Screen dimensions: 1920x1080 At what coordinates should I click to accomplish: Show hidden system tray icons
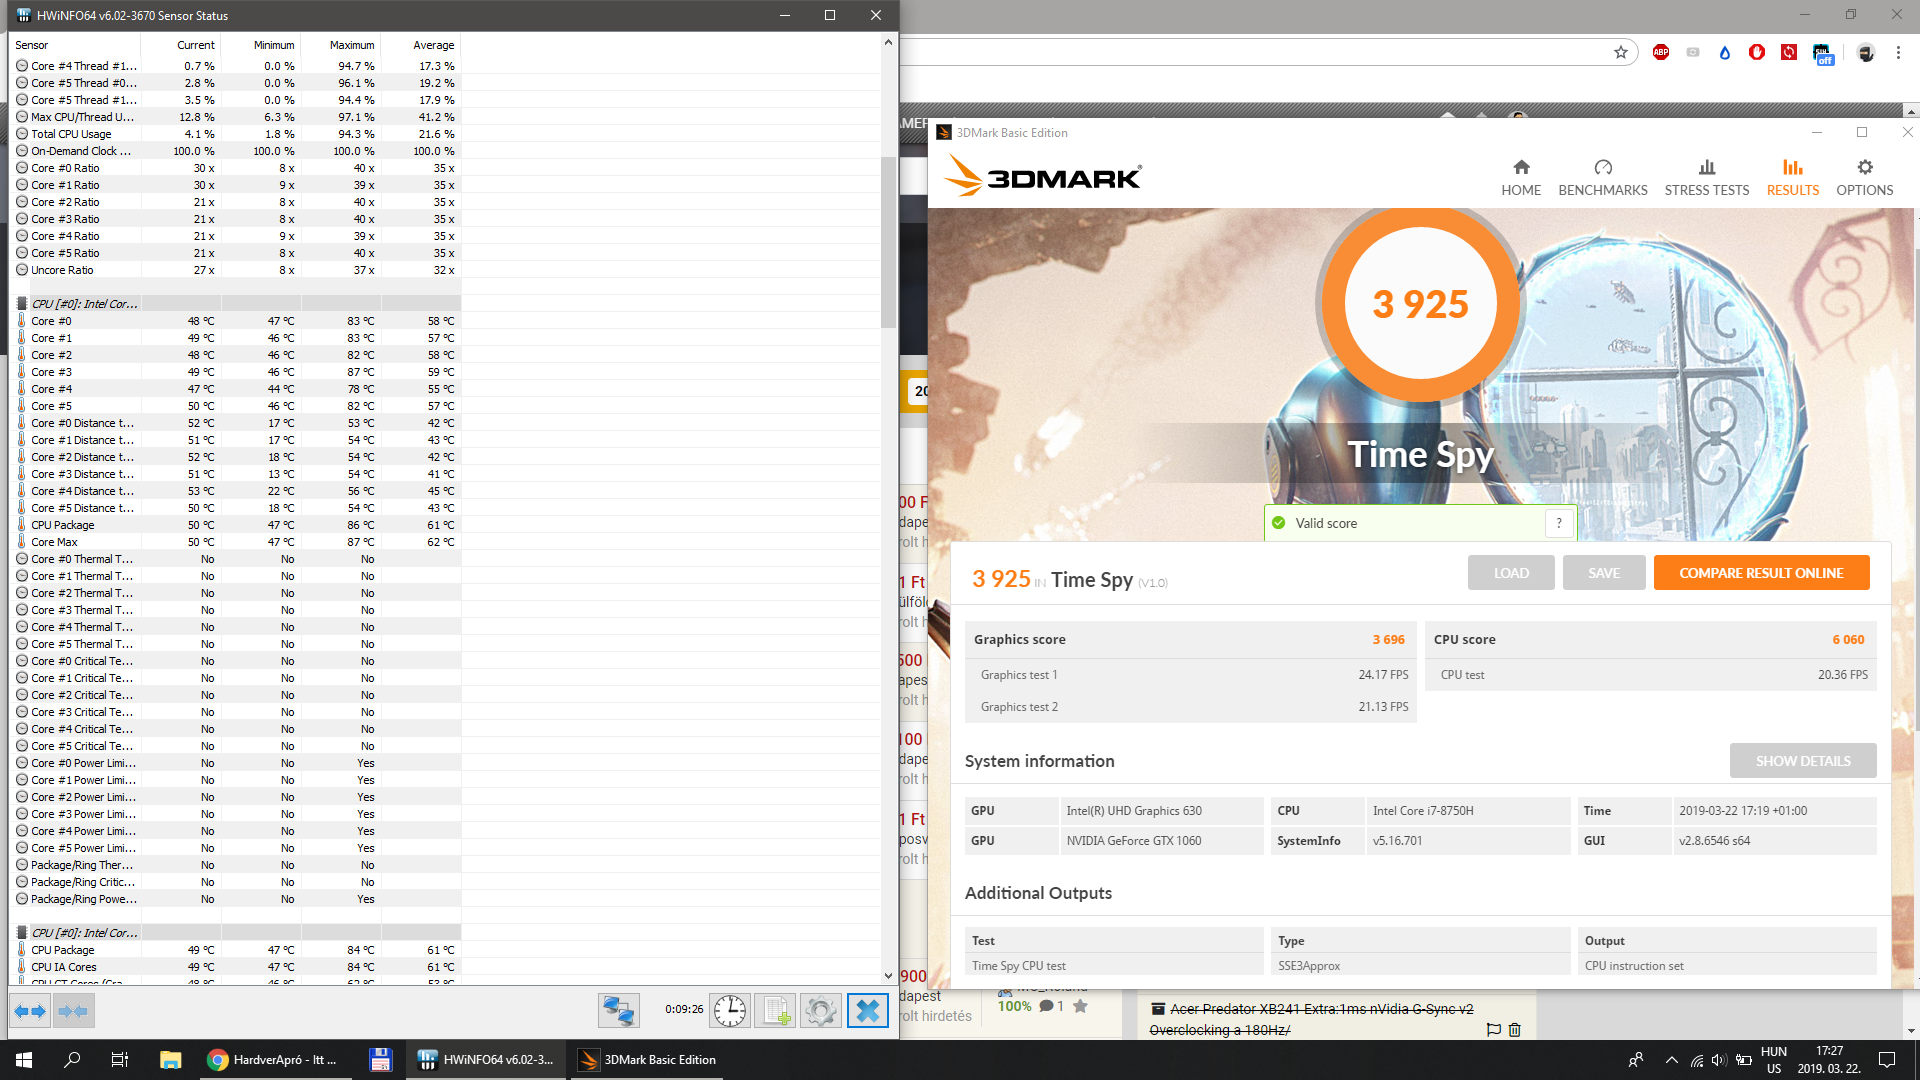[x=1671, y=1060]
